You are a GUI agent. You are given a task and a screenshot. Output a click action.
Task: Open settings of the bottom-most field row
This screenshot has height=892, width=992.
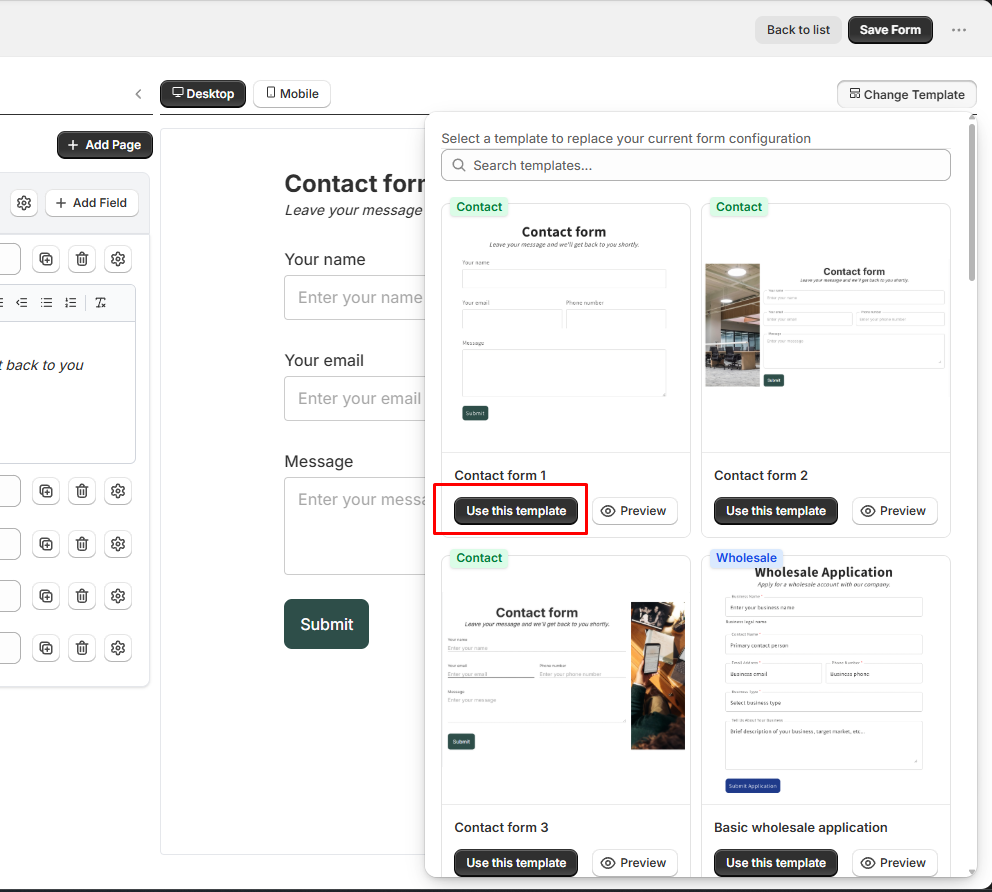pos(118,648)
